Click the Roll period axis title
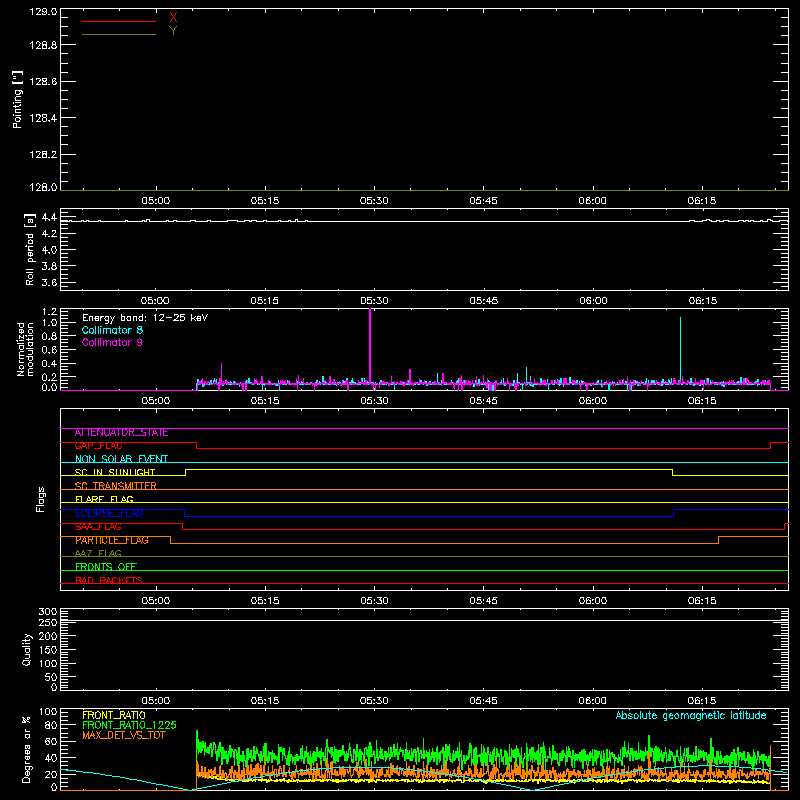 click(x=29, y=249)
